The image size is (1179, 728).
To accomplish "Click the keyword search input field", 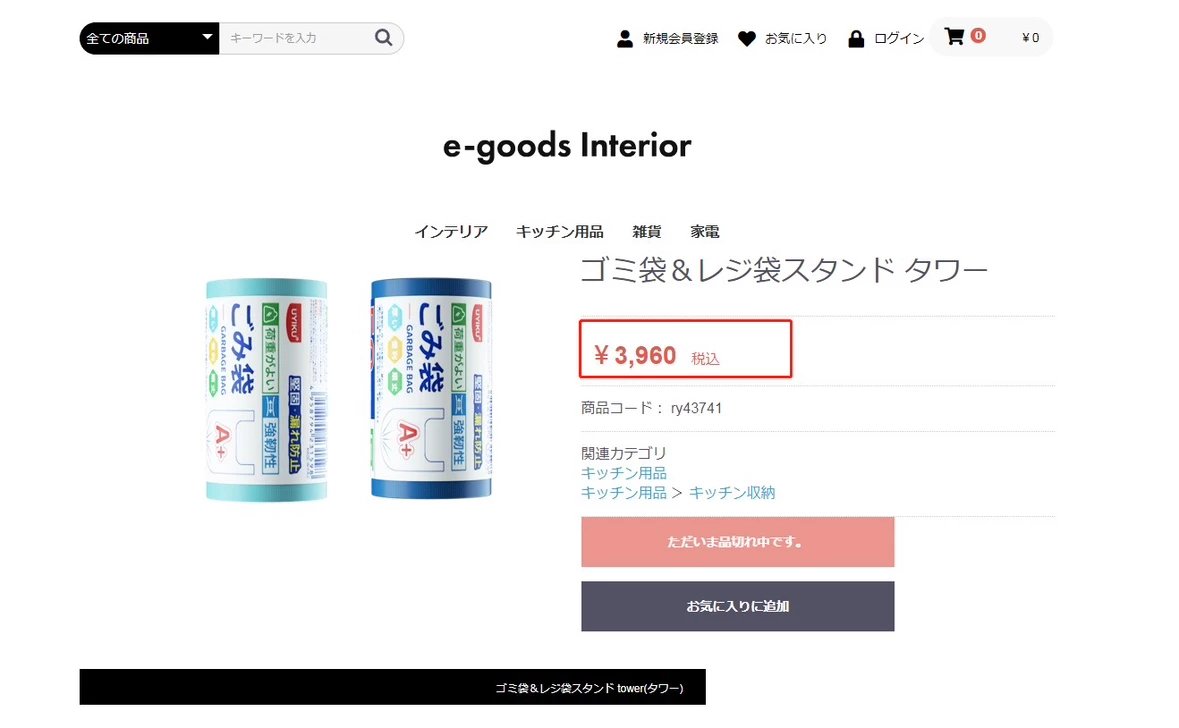I will coord(293,38).
